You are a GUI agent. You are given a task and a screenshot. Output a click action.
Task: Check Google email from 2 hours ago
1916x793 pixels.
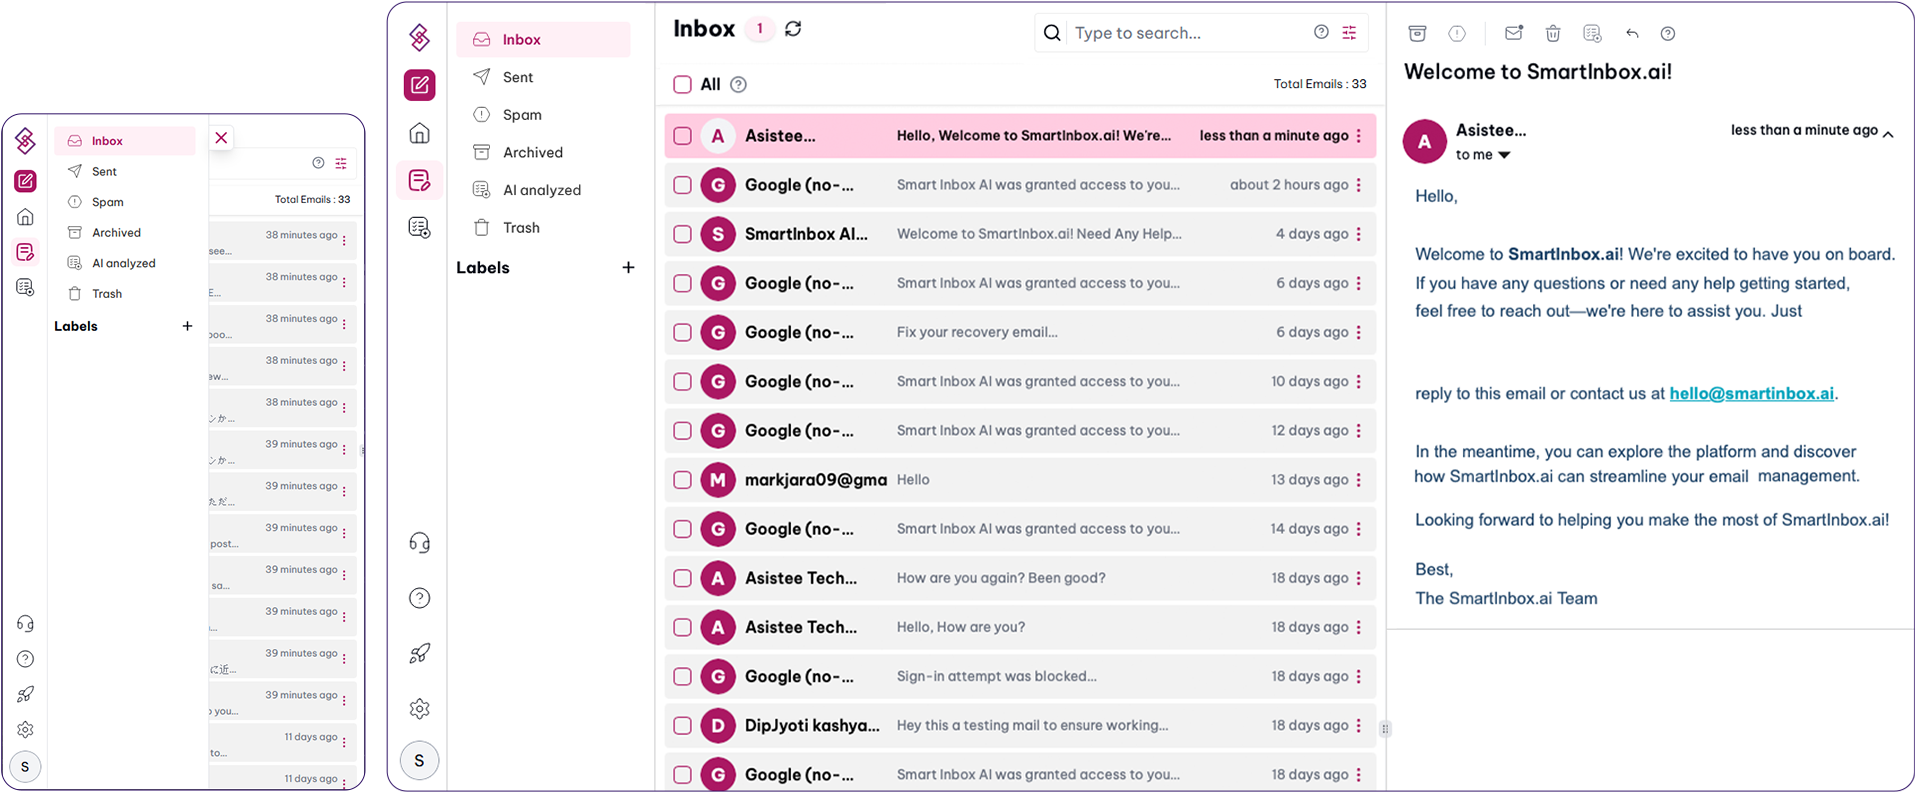pos(682,185)
